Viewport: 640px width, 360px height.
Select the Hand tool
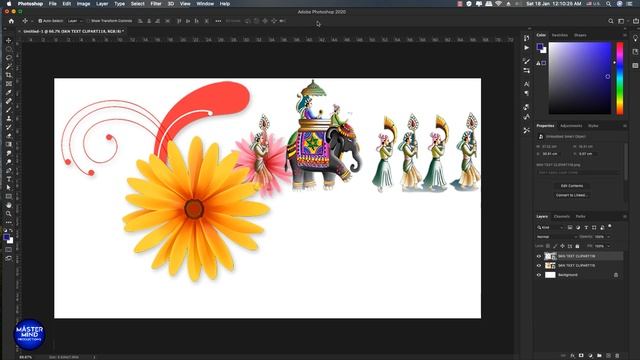(x=9, y=205)
